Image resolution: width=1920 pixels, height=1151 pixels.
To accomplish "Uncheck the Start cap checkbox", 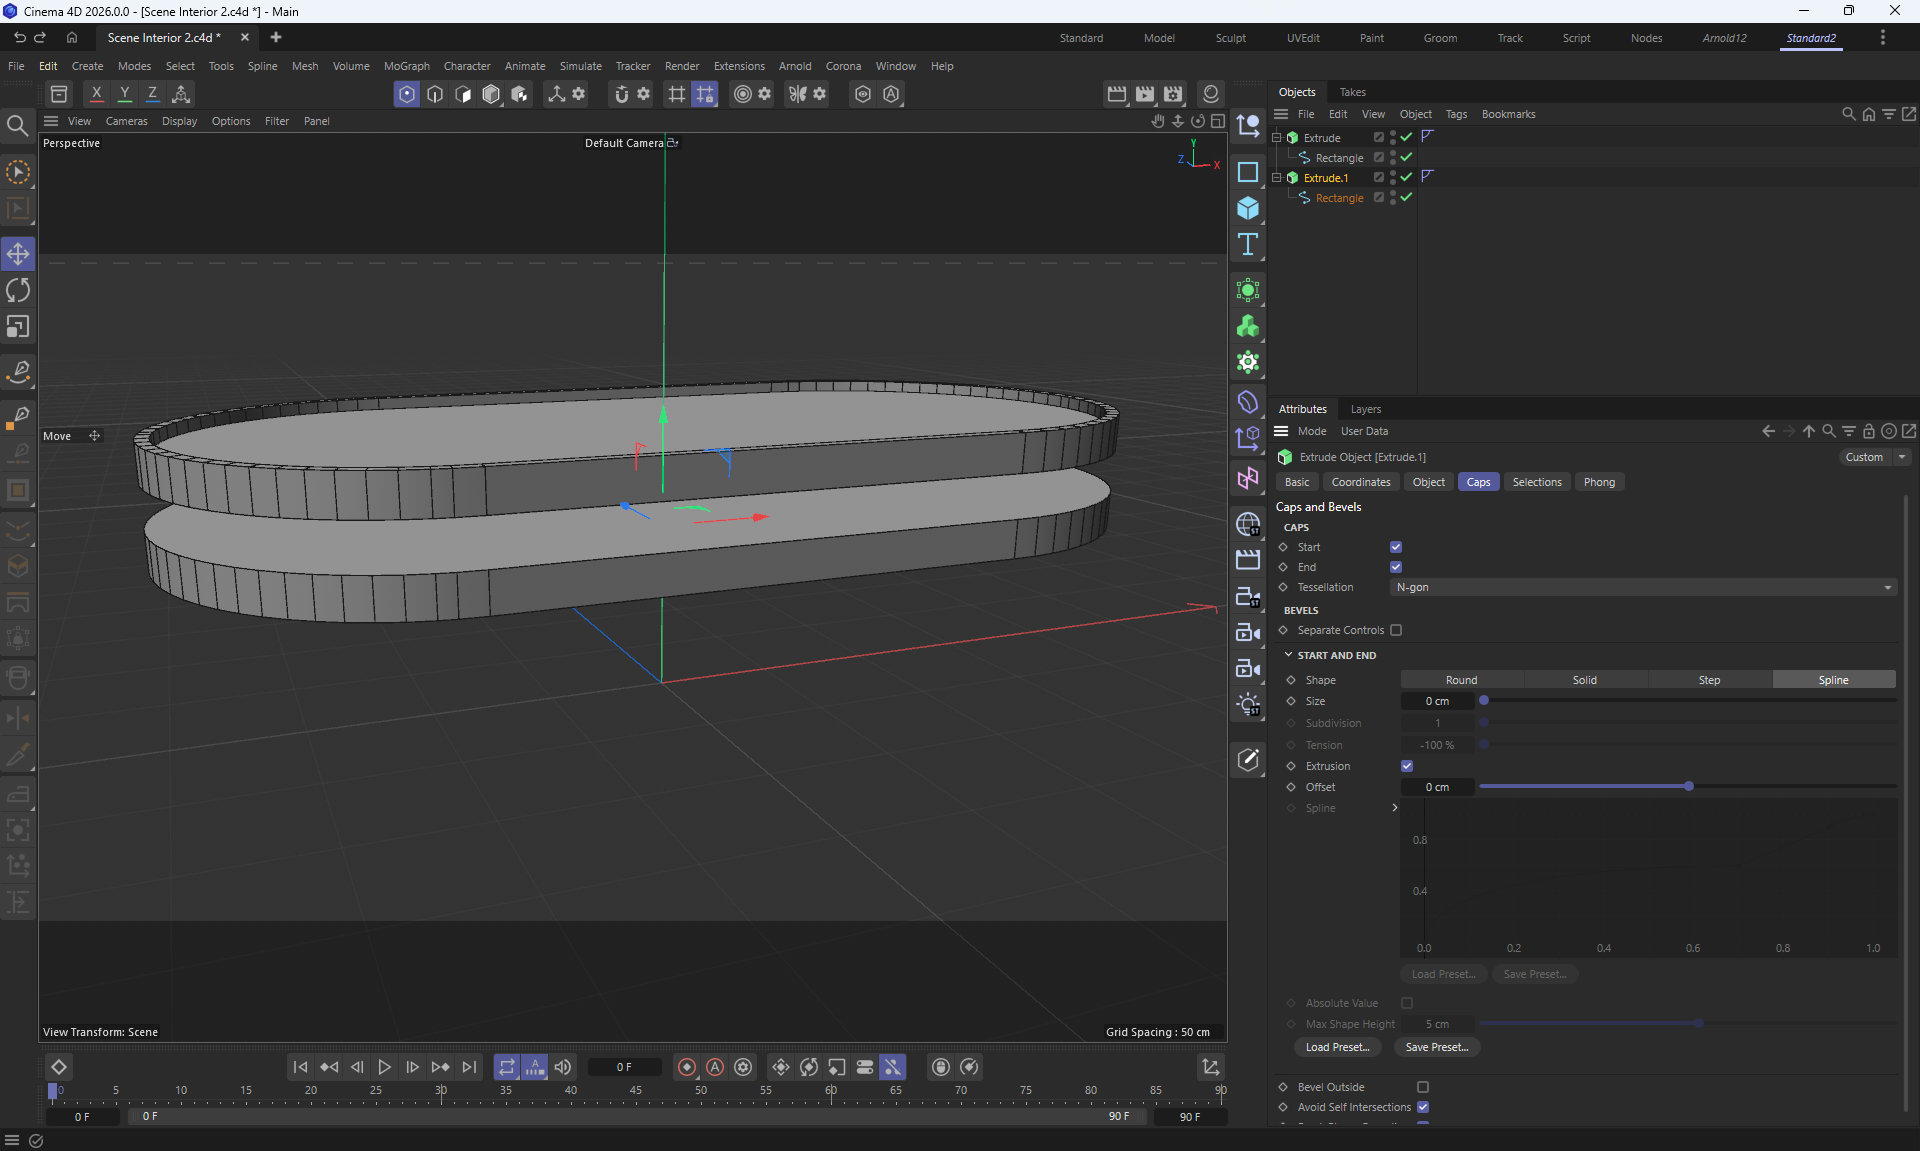I will click(1396, 547).
